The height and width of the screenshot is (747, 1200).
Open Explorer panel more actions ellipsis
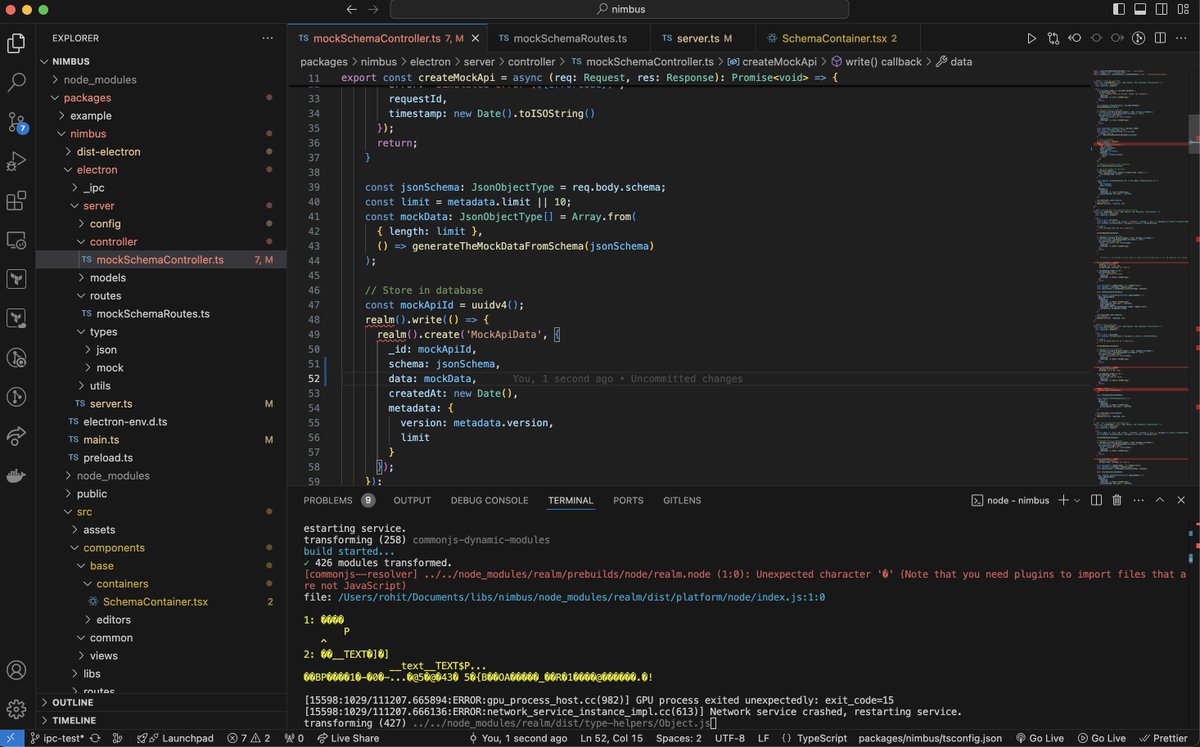coord(267,38)
